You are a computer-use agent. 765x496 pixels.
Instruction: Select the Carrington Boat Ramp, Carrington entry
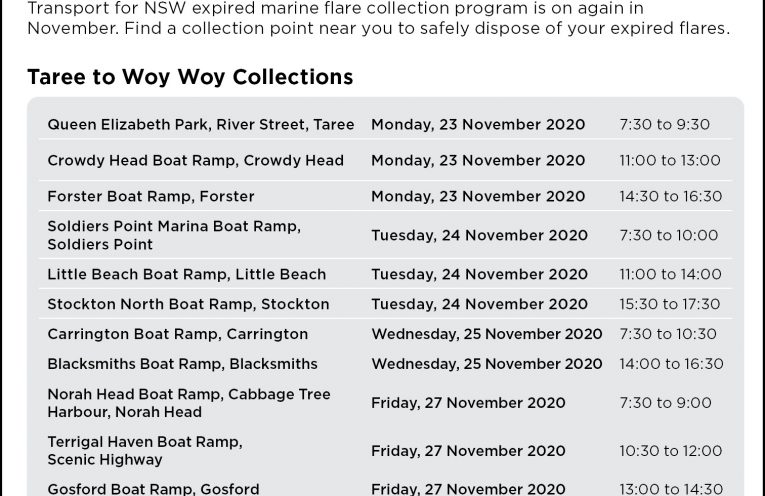177,334
